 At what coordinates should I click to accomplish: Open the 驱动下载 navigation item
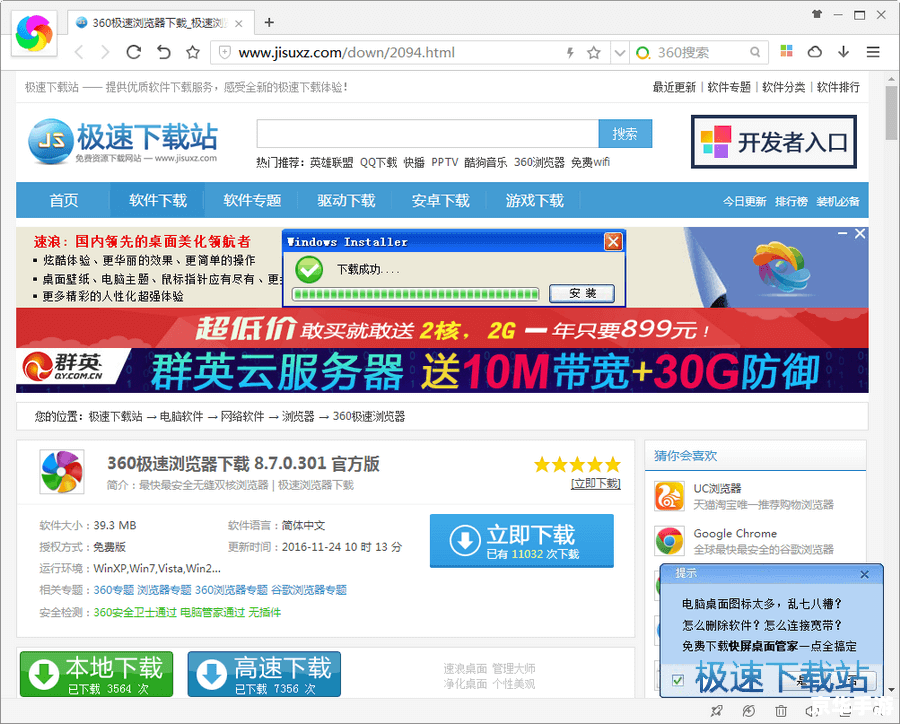coord(346,200)
